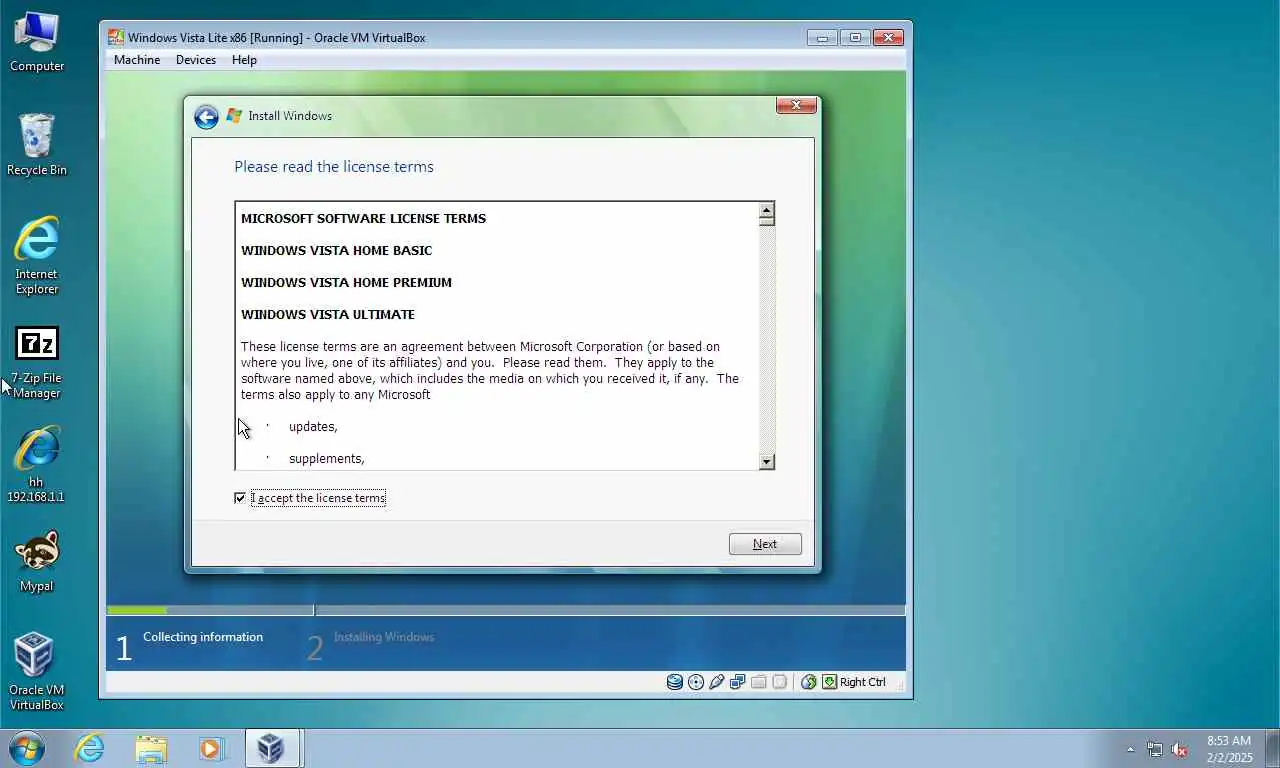Click the network adapters status icon

point(738,682)
